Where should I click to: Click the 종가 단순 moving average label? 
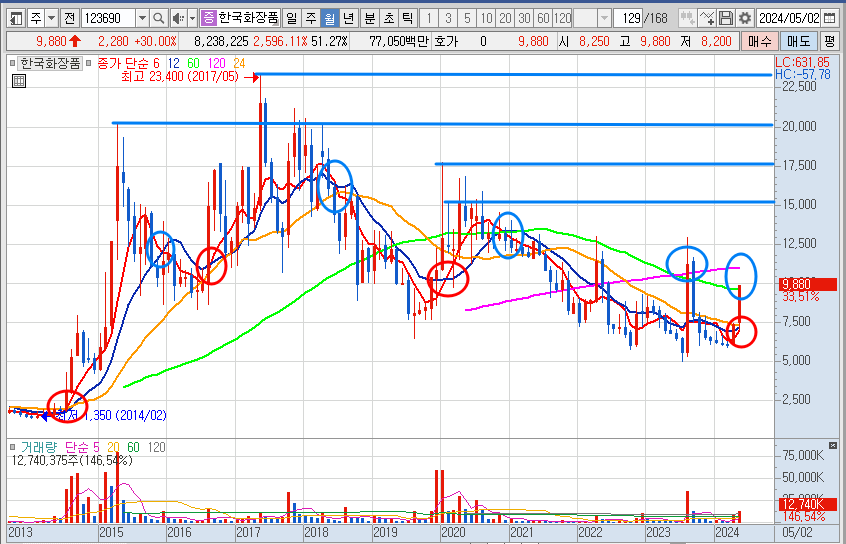pyautogui.click(x=124, y=64)
